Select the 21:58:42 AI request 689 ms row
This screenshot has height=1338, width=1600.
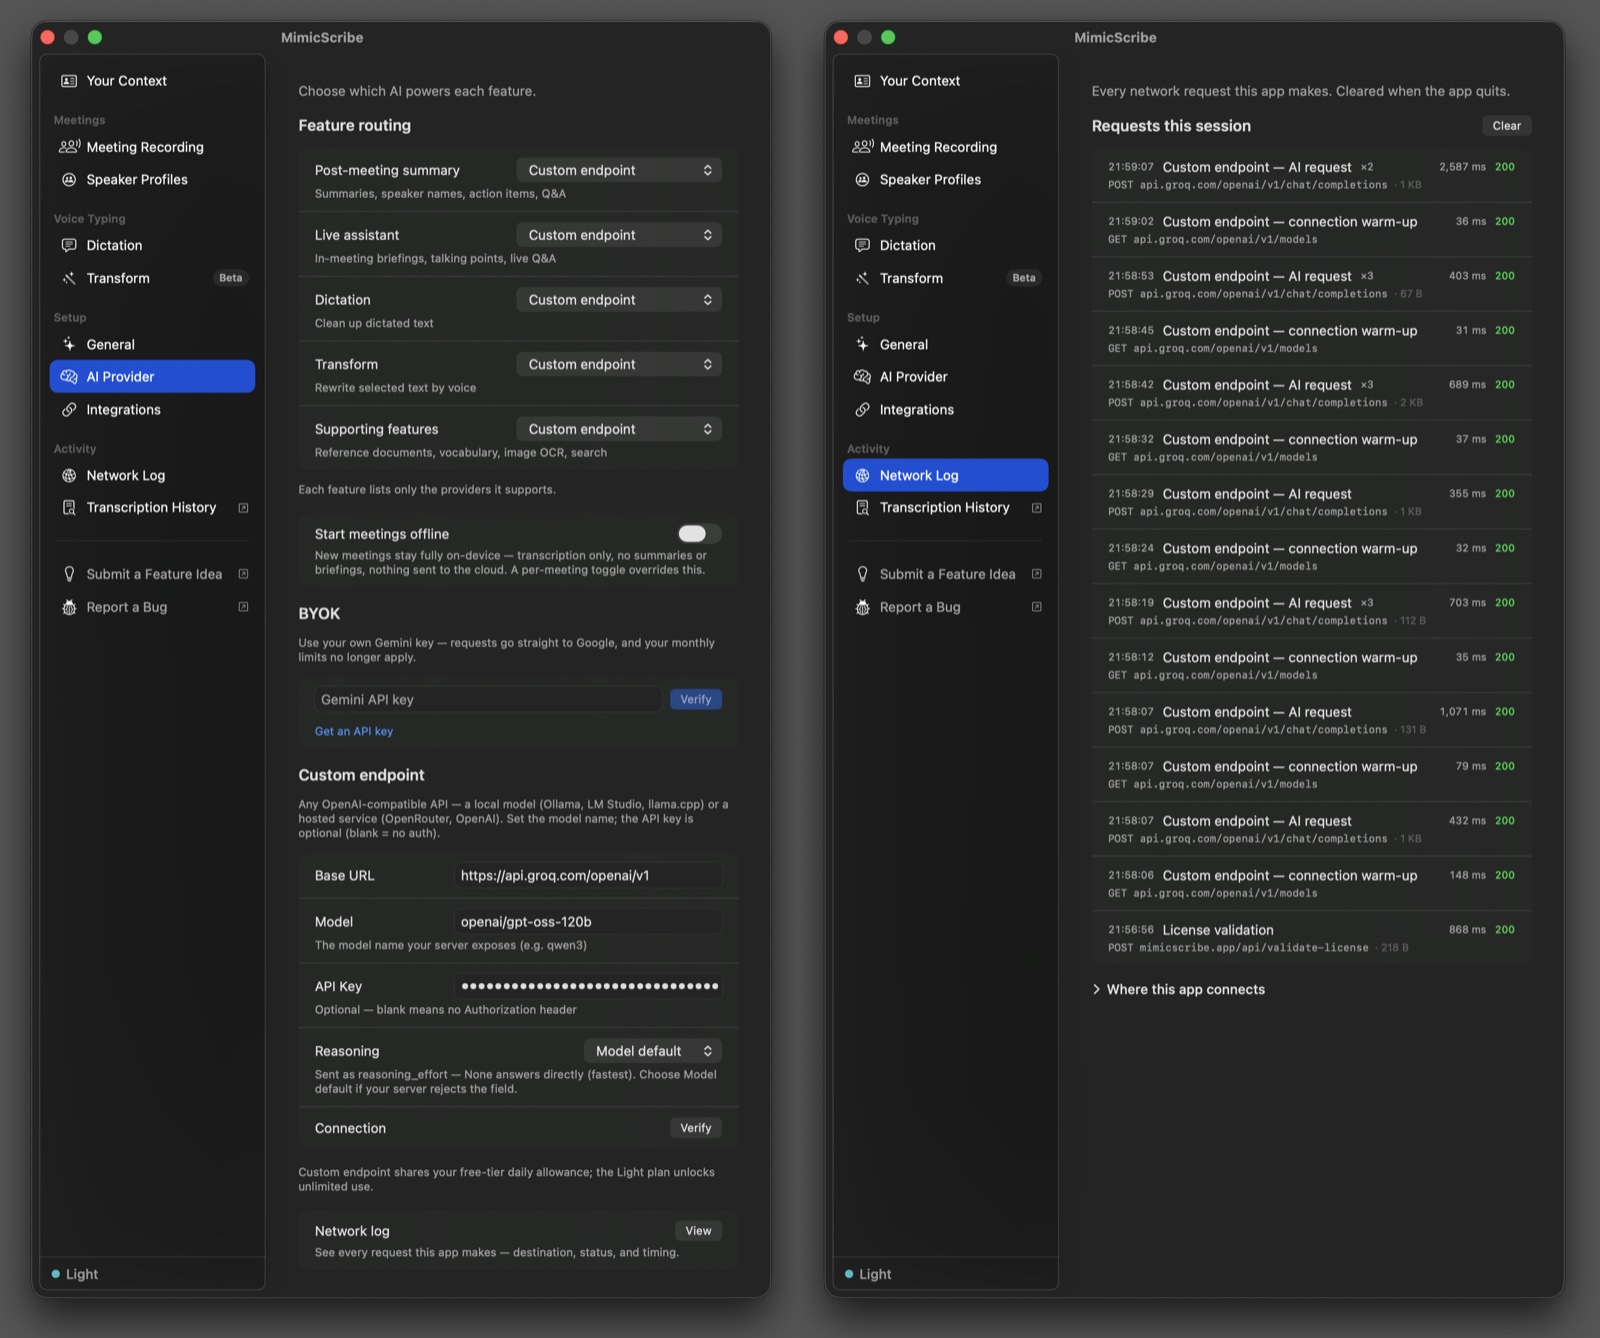coord(1311,393)
